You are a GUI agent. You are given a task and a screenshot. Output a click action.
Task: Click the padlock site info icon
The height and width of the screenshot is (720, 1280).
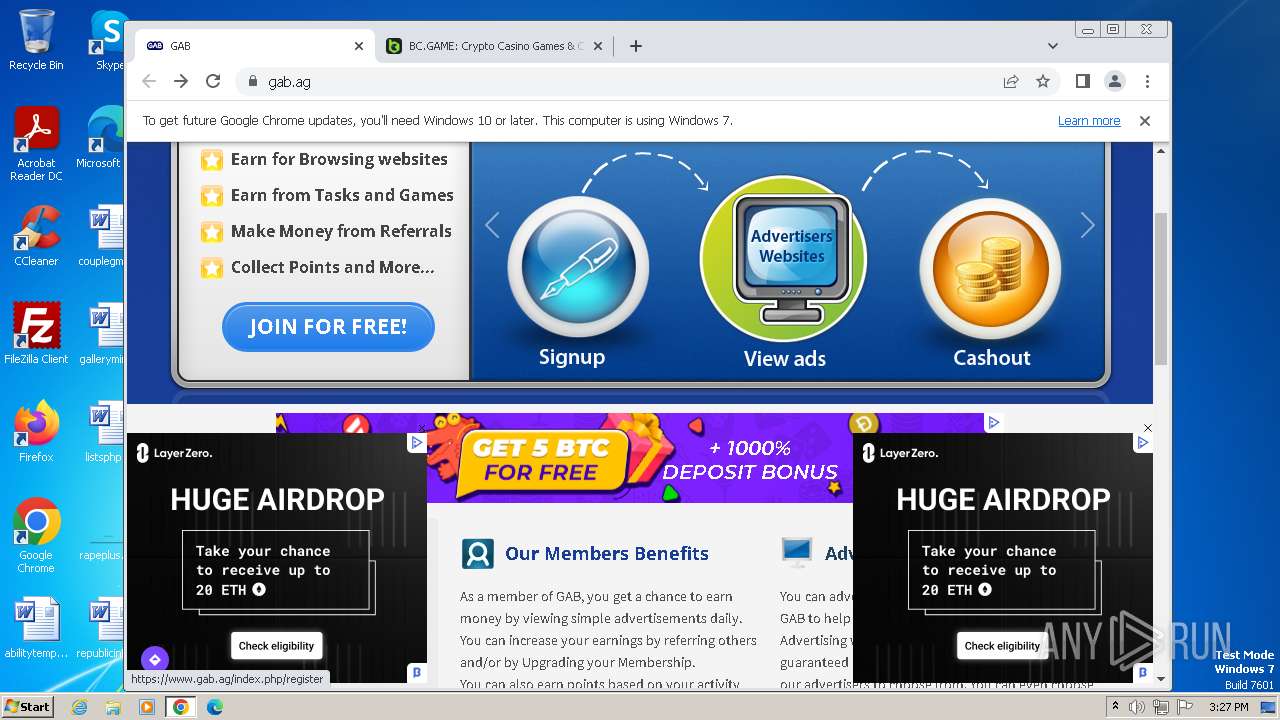coord(252,82)
